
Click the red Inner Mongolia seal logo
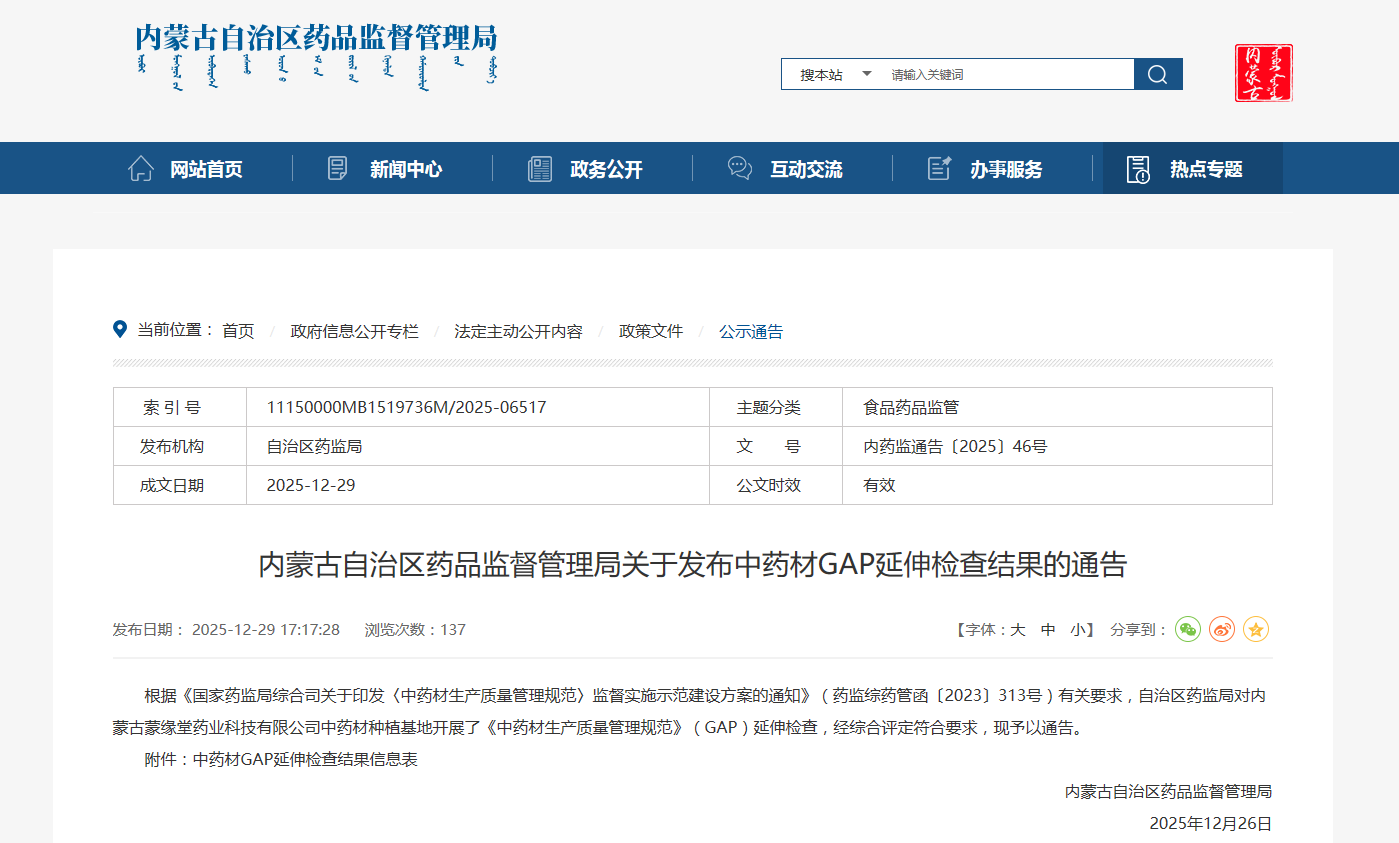(1263, 73)
